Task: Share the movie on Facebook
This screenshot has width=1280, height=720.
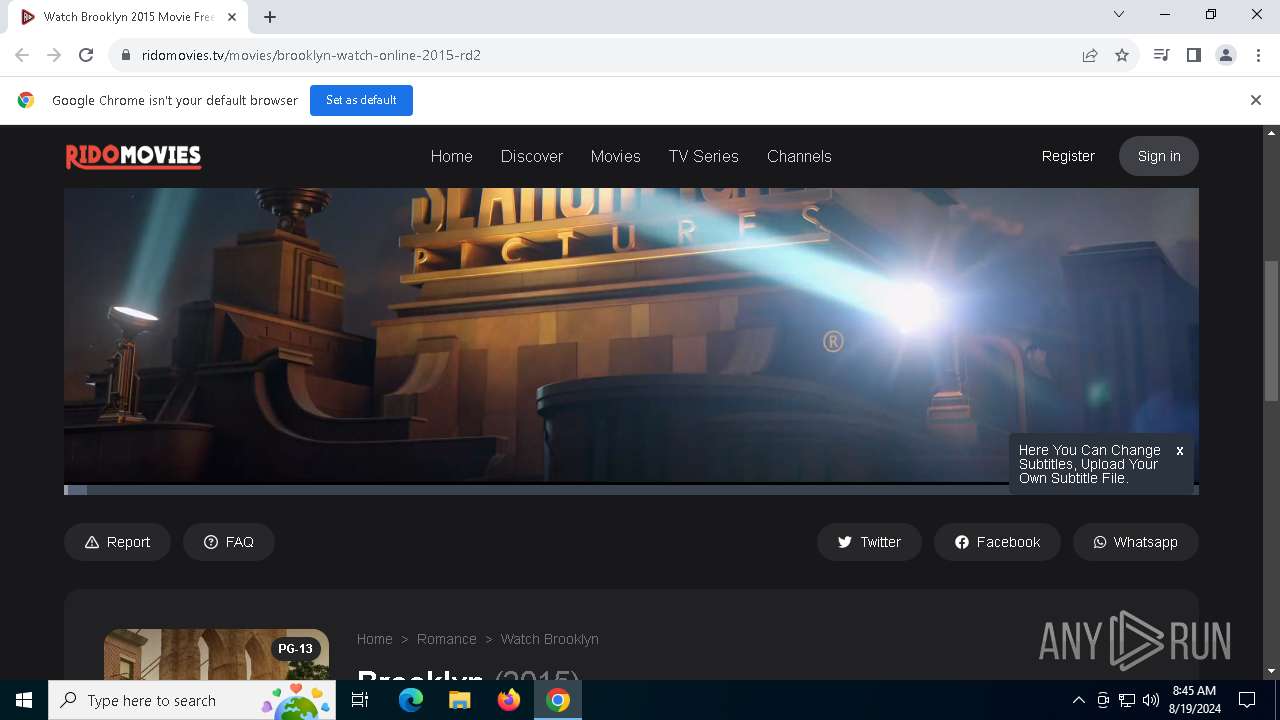Action: coord(997,542)
